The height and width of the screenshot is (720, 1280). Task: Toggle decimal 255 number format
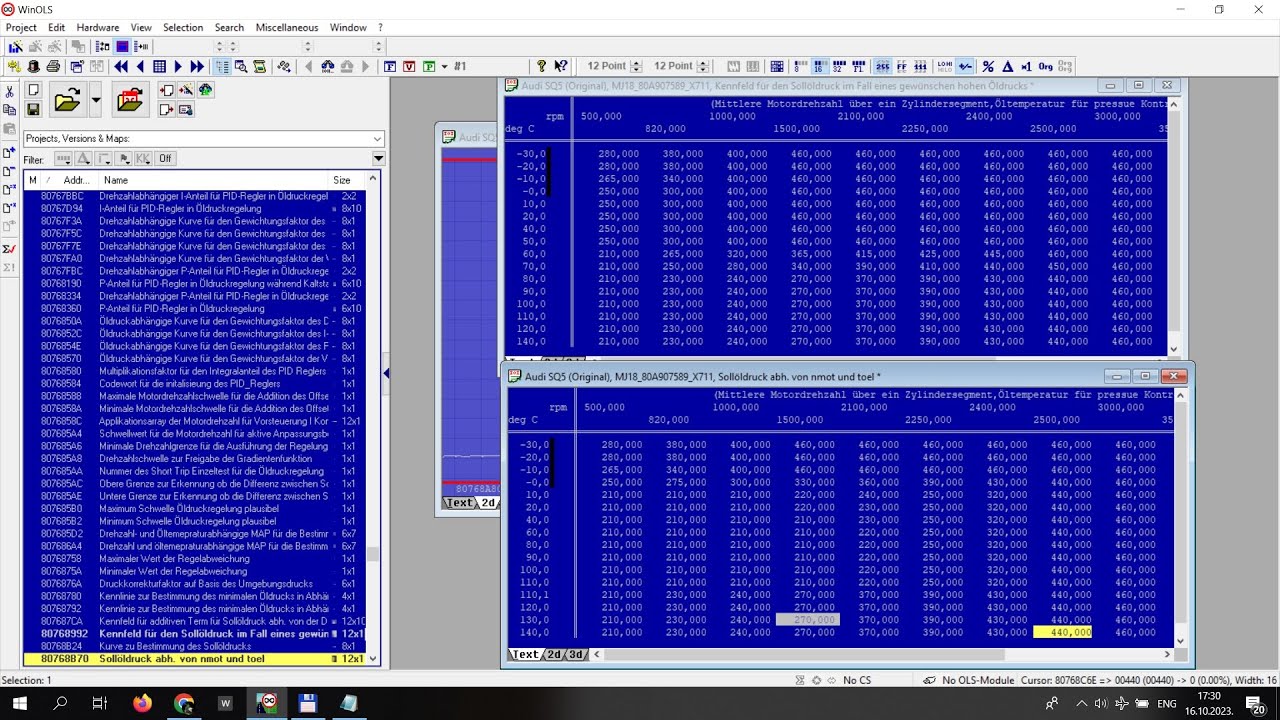[x=883, y=66]
